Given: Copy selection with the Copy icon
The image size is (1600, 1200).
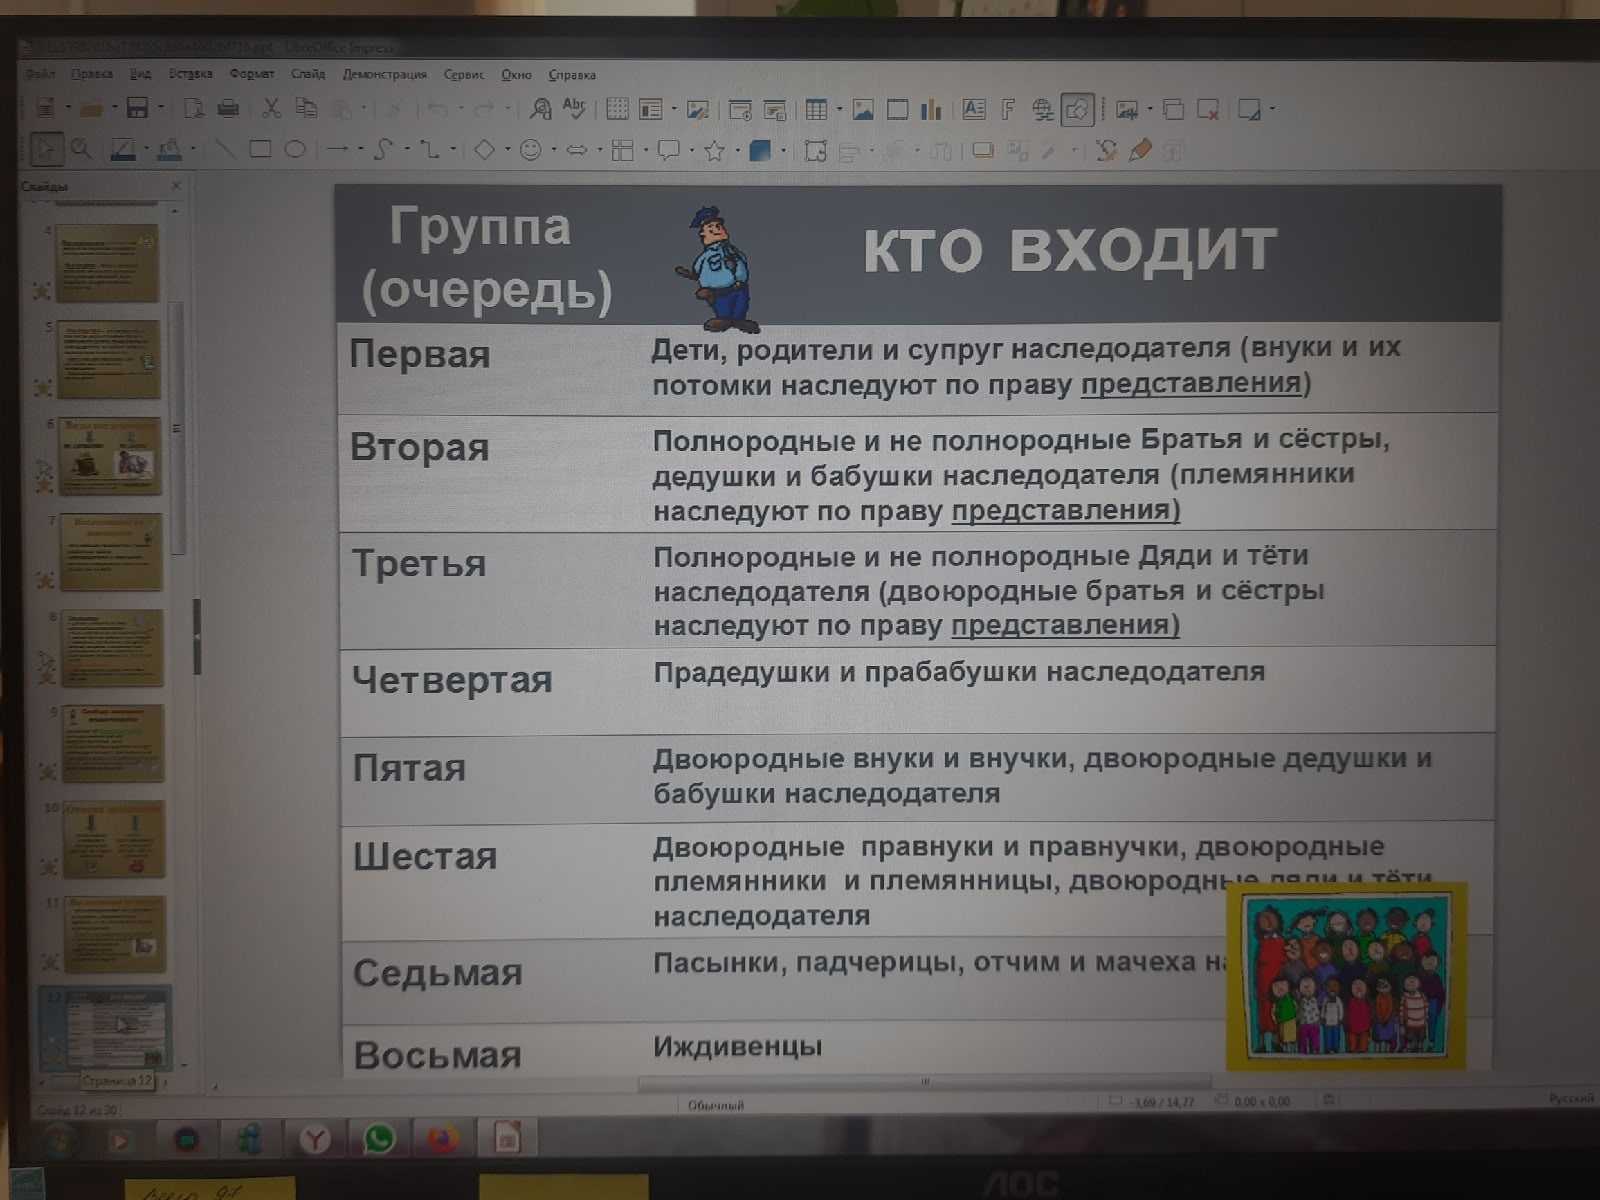Looking at the screenshot, I should click(x=306, y=108).
